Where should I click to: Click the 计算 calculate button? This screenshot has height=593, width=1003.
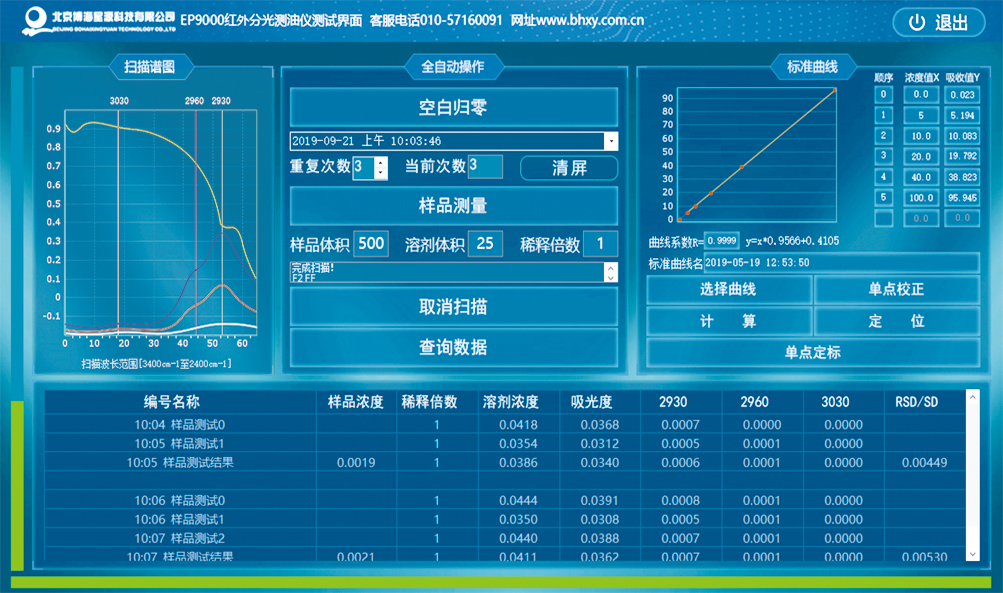(728, 321)
